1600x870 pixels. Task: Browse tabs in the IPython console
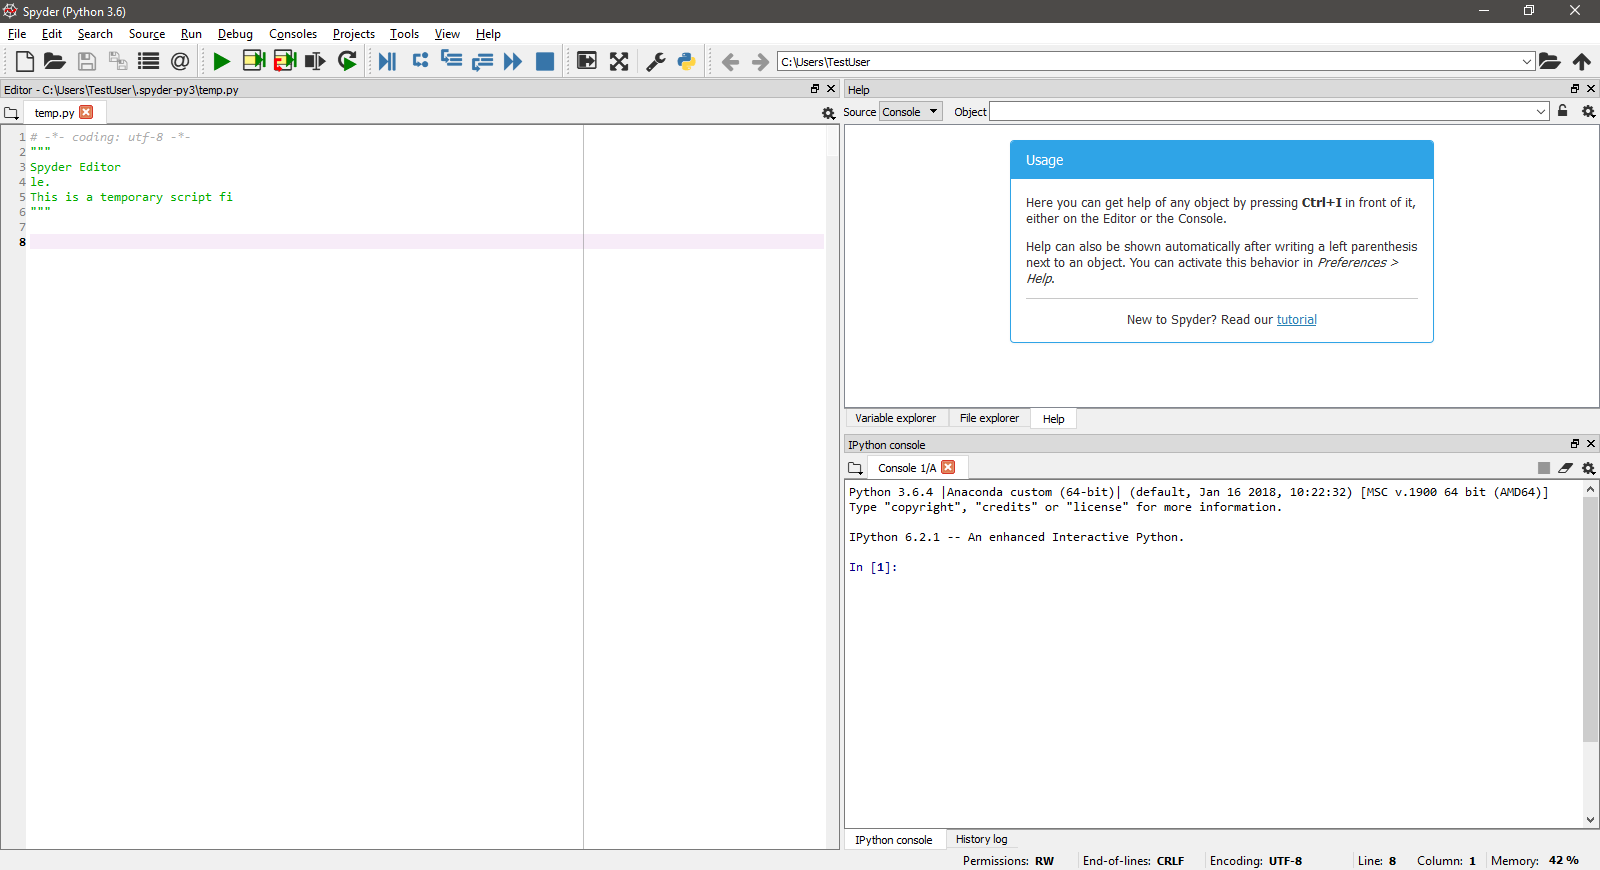point(855,468)
